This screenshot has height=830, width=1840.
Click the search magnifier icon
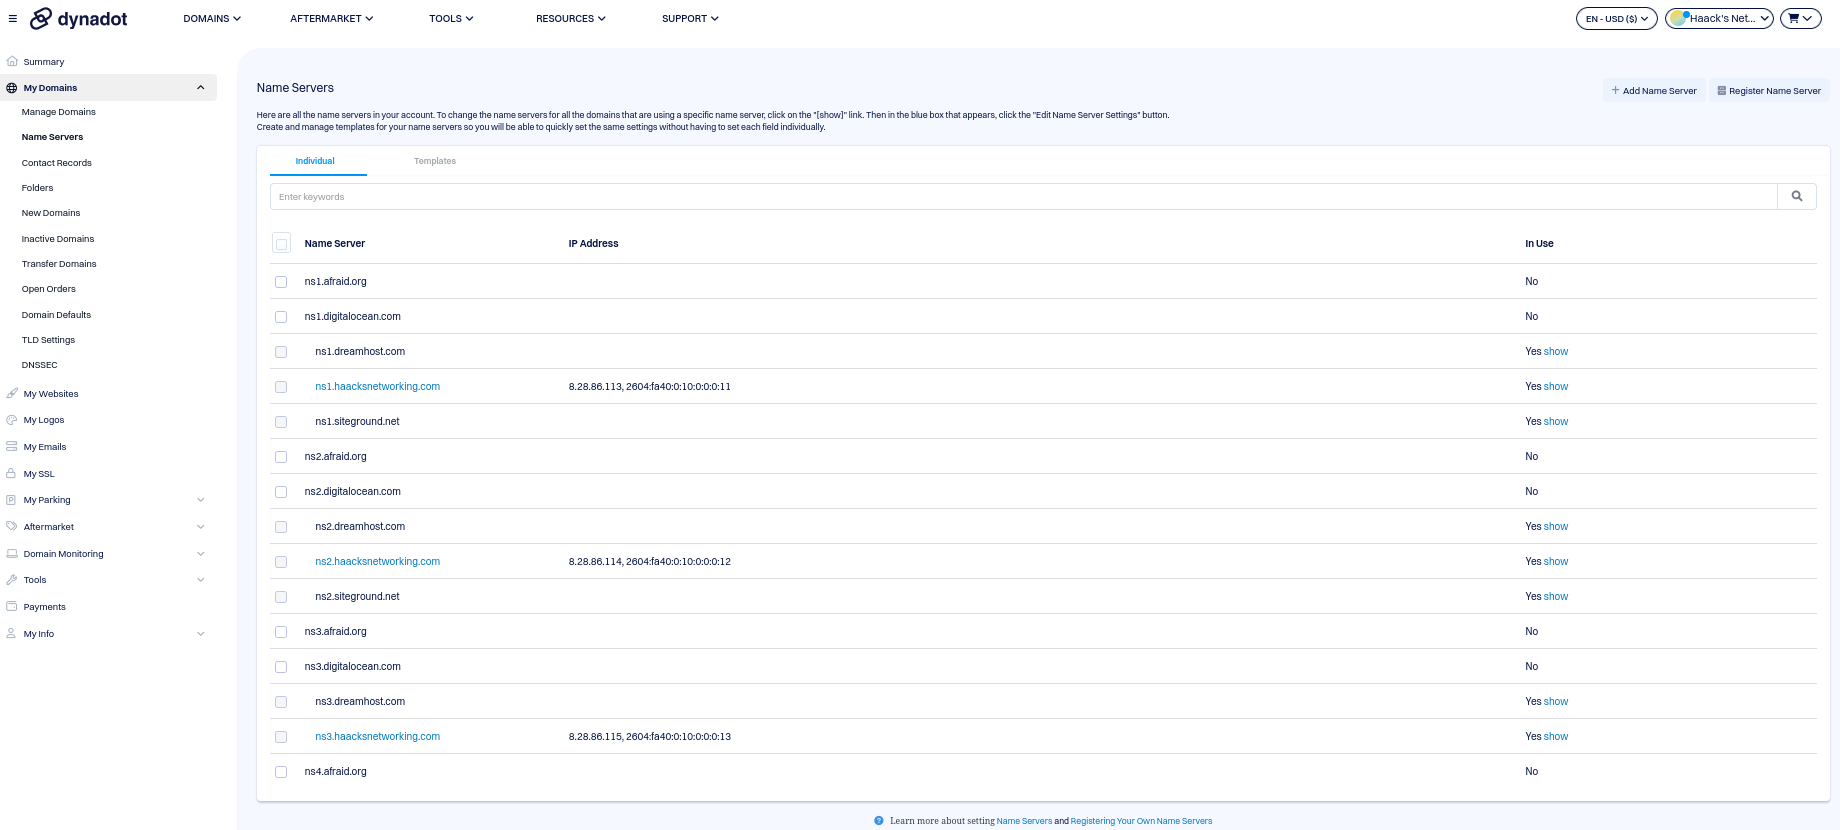(x=1796, y=197)
